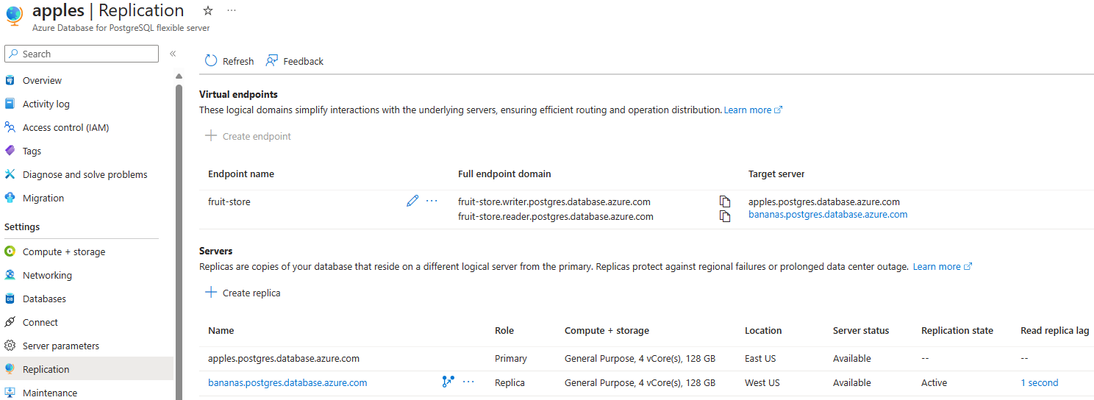Click the Replication globe icon
1094x400 pixels.
10,369
